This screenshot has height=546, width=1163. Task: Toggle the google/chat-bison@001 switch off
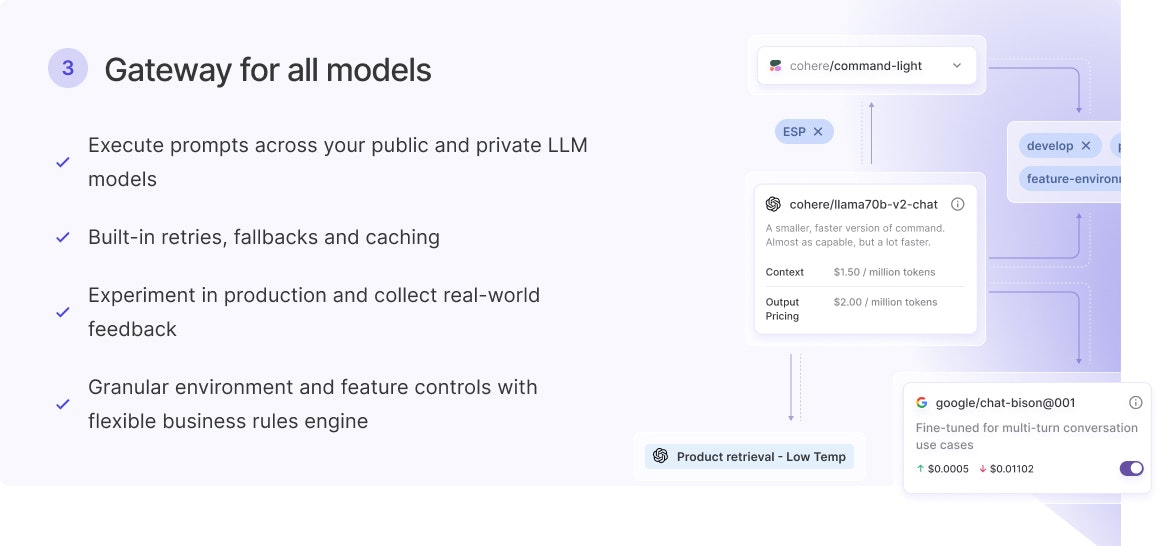pos(1131,468)
